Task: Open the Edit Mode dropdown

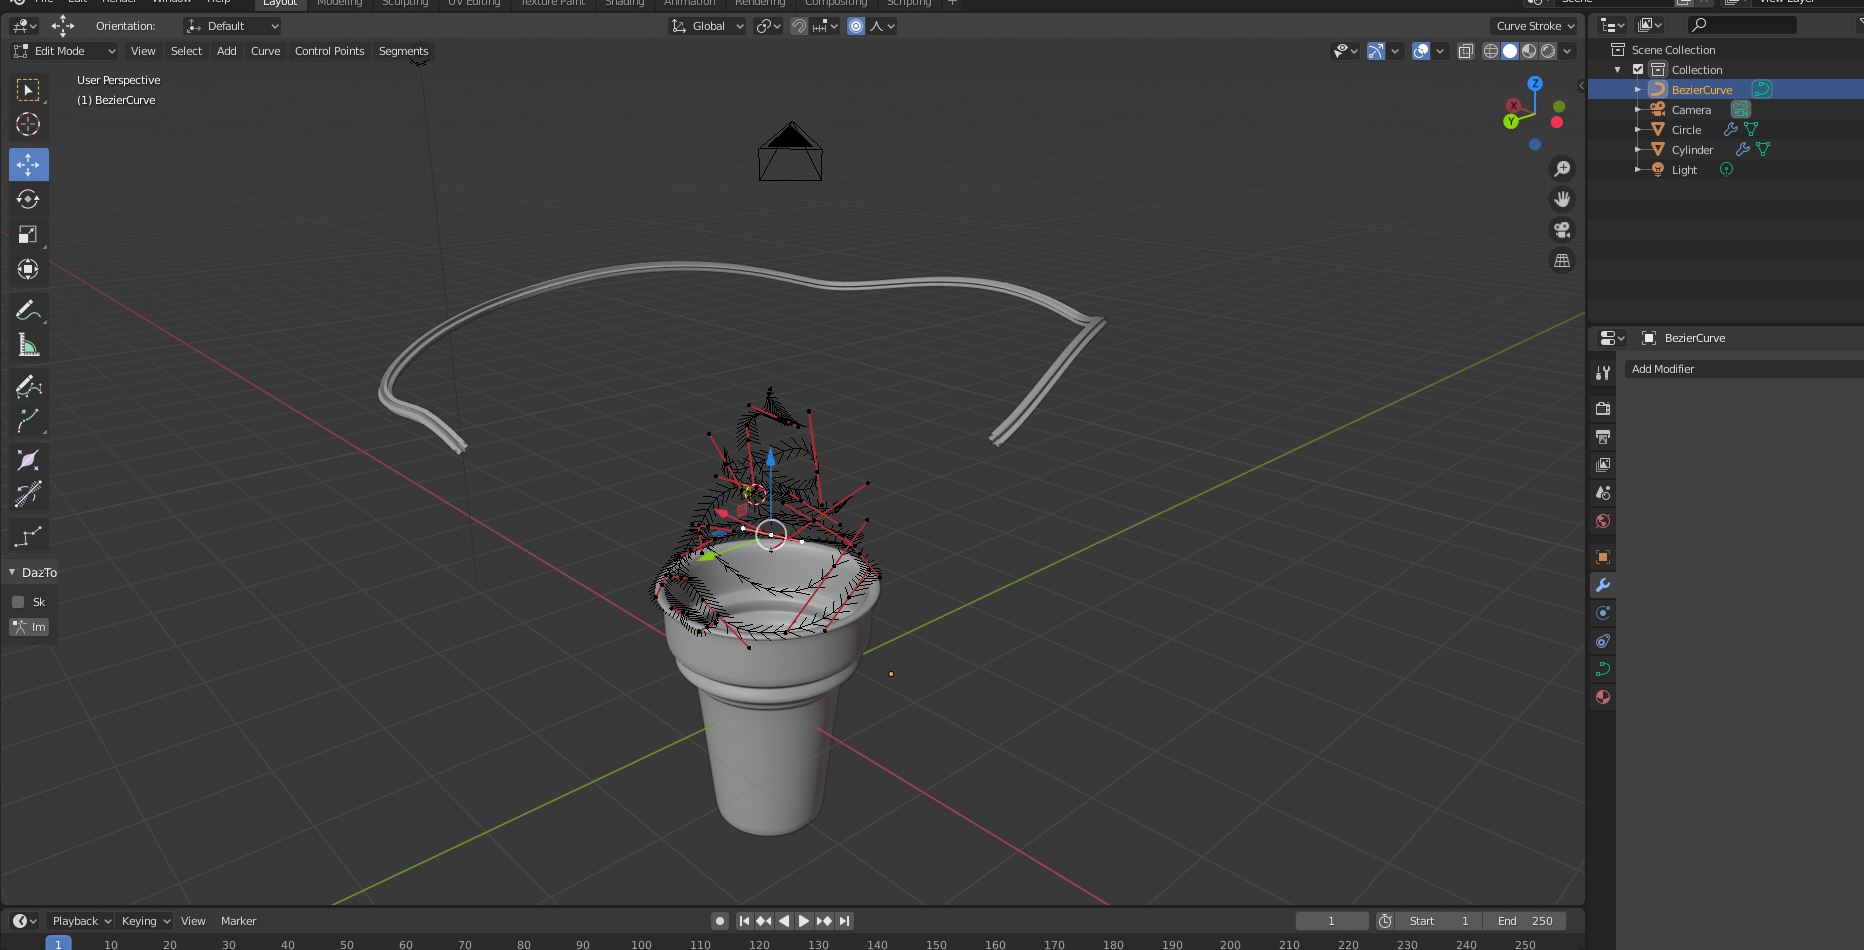Action: pyautogui.click(x=65, y=51)
